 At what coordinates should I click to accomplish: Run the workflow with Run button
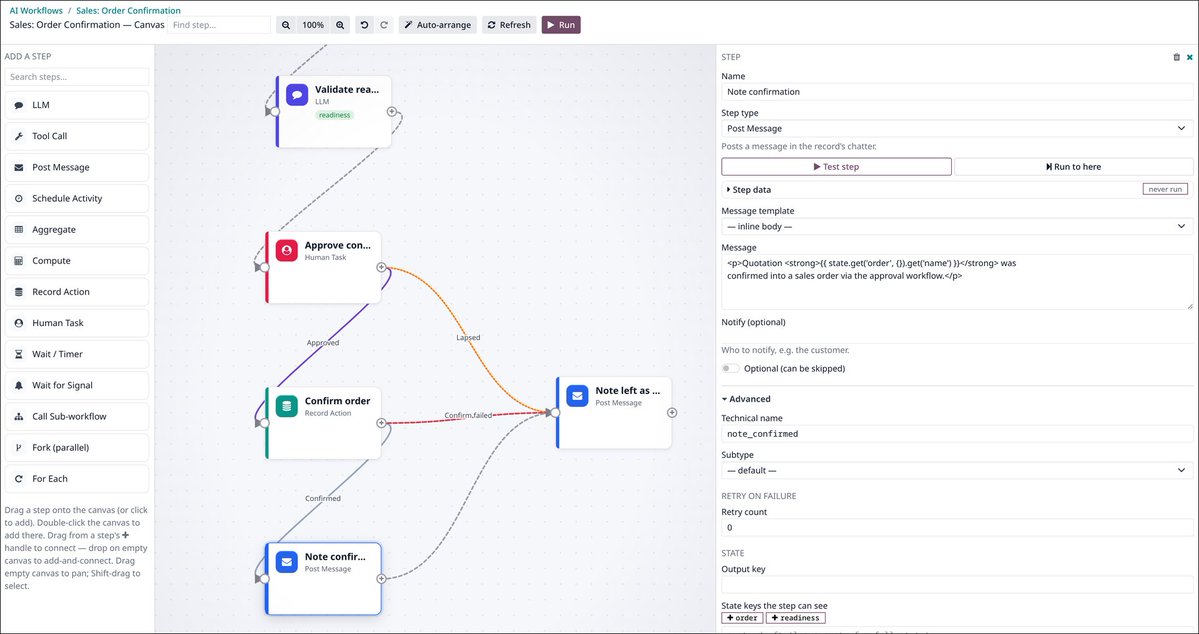(561, 25)
